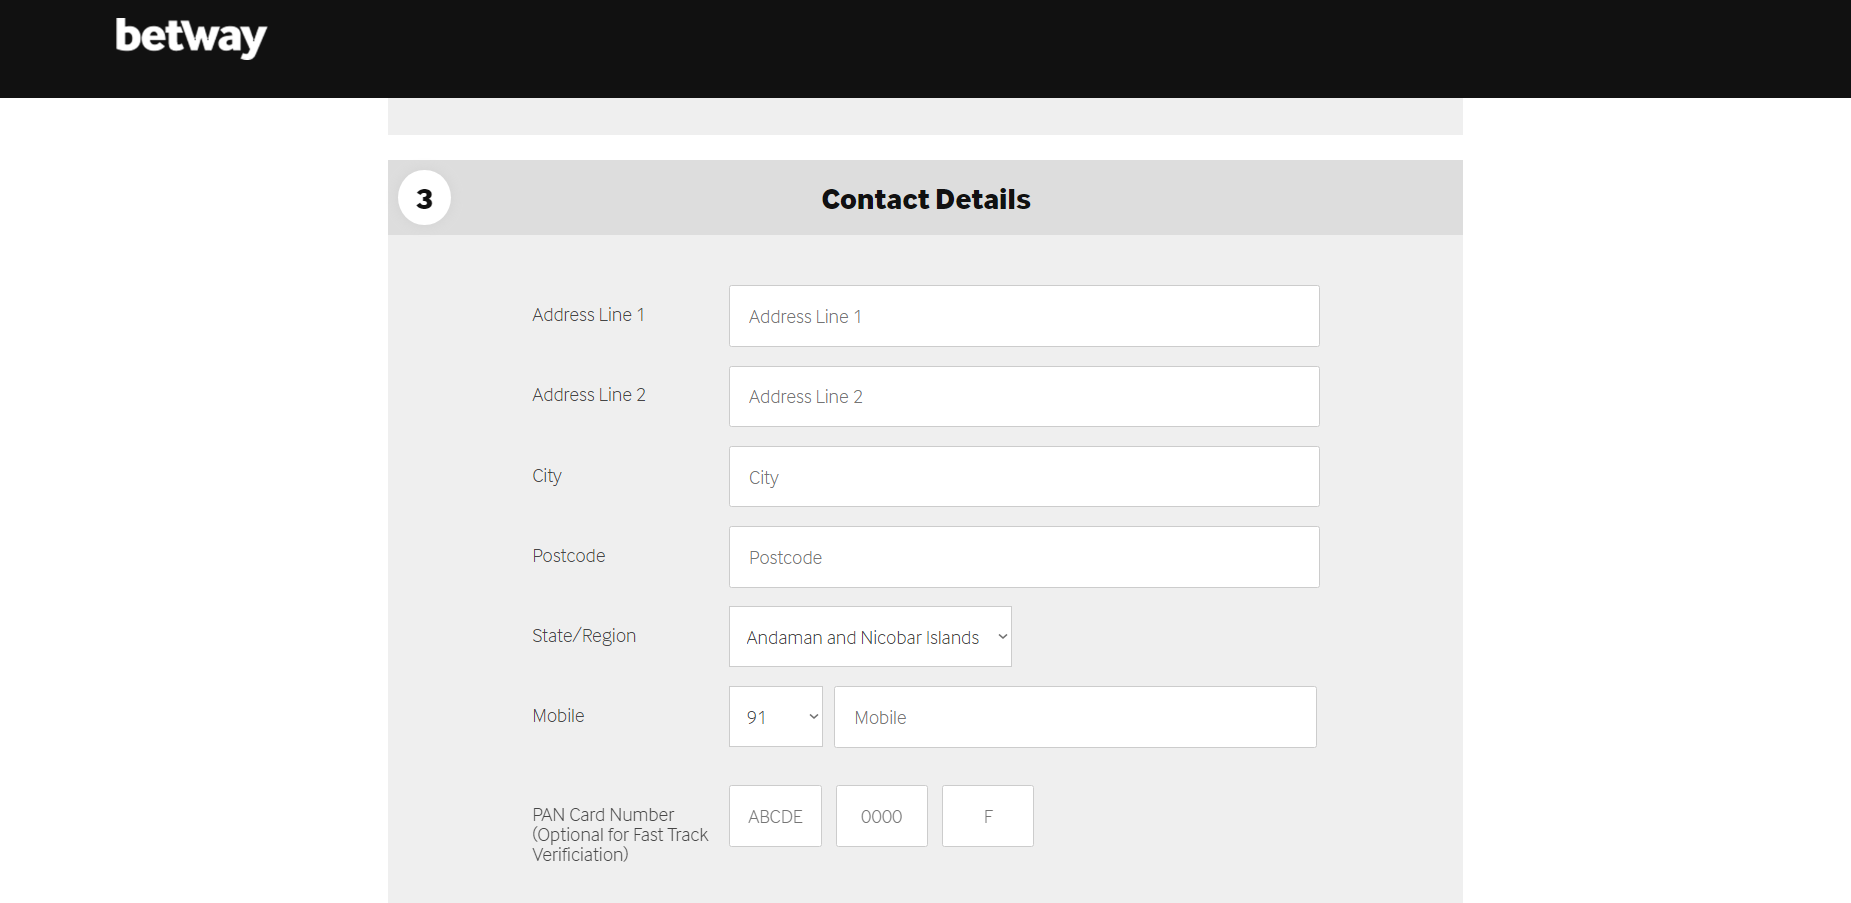Viewport: 1851px width, 903px height.
Task: Click the State/Region label text
Action: coord(584,635)
